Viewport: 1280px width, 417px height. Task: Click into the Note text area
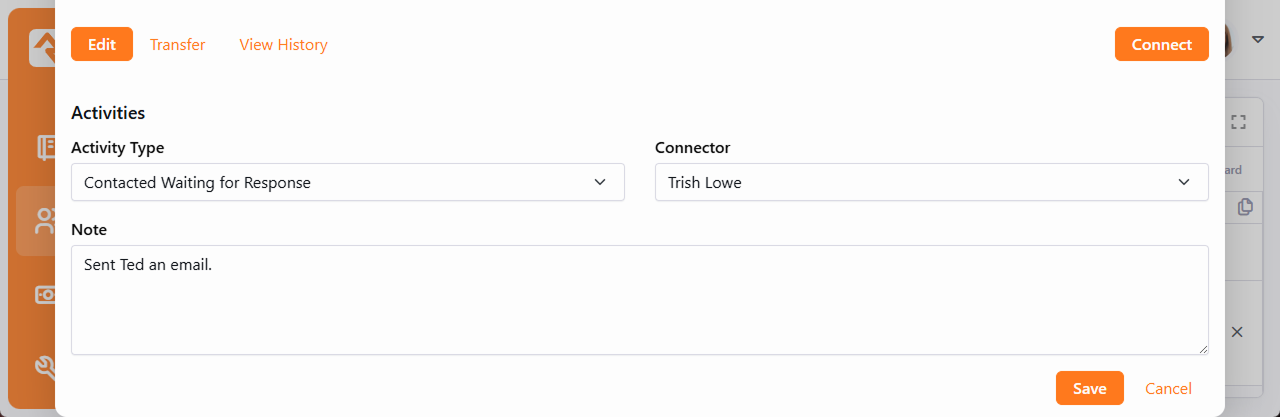point(639,299)
